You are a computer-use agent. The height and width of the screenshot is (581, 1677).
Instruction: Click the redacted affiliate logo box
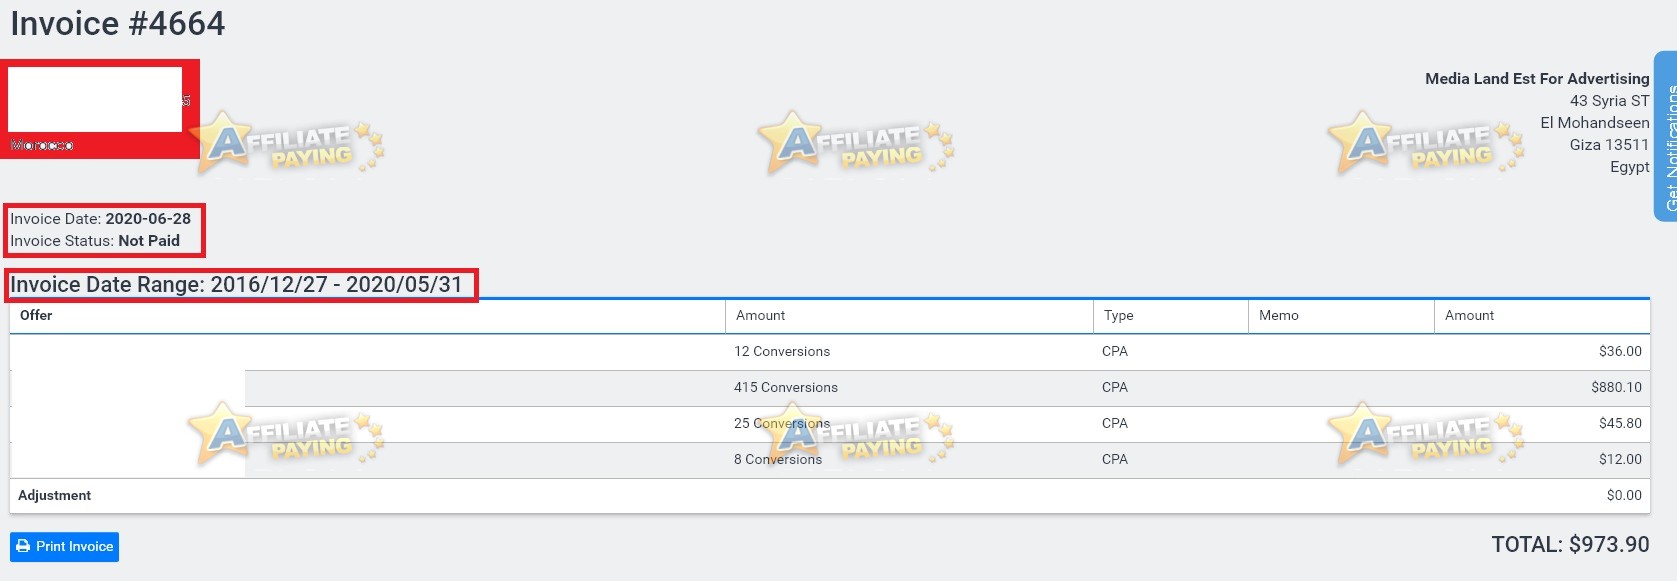pos(95,99)
